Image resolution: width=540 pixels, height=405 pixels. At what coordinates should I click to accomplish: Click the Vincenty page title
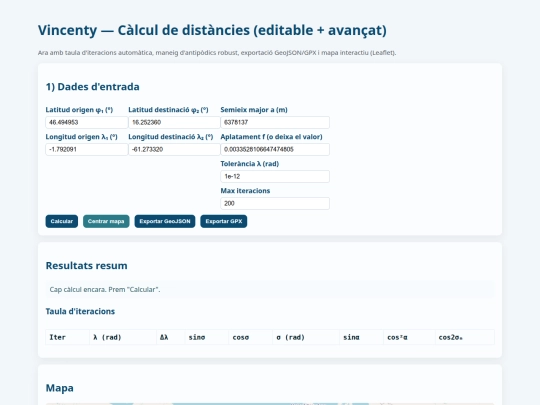coord(212,30)
